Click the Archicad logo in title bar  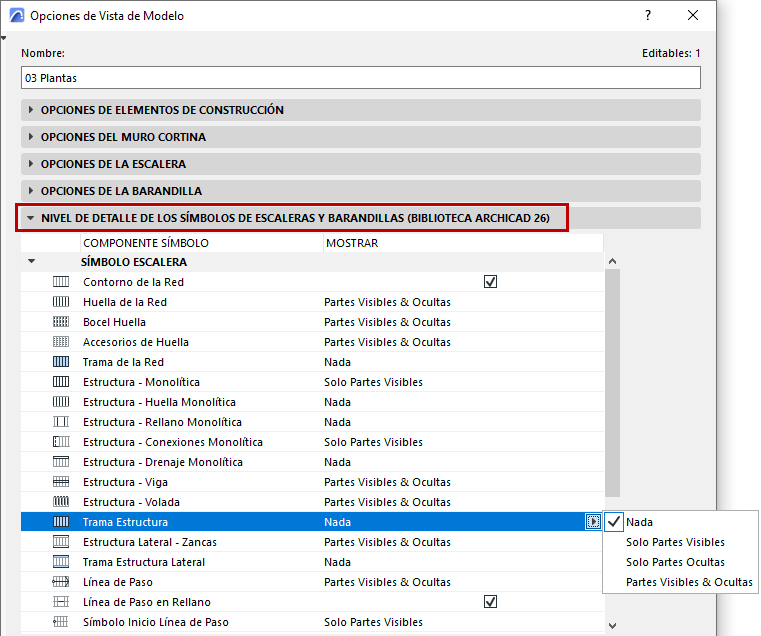click(17, 16)
